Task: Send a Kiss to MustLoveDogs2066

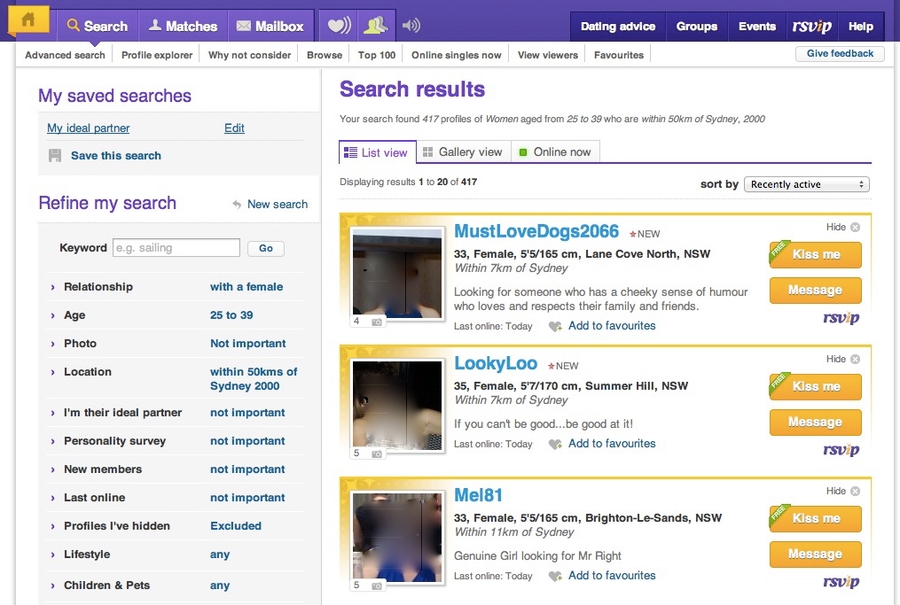Action: 815,255
